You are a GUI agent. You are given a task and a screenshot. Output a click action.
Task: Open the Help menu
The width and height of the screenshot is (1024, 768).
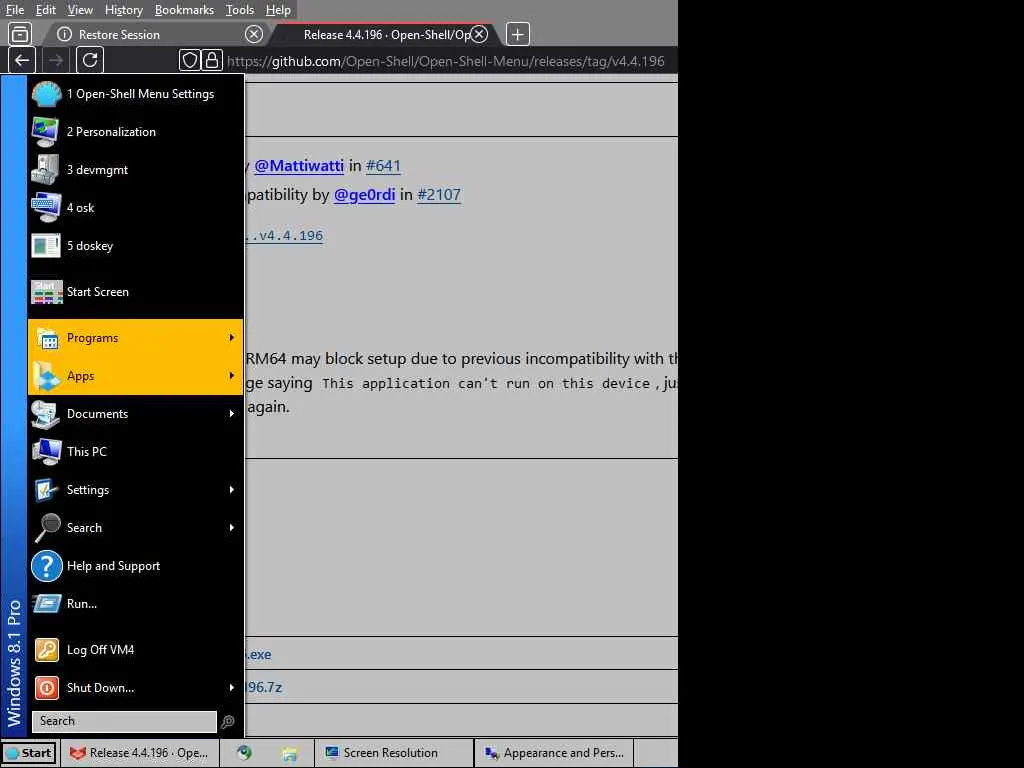(278, 10)
